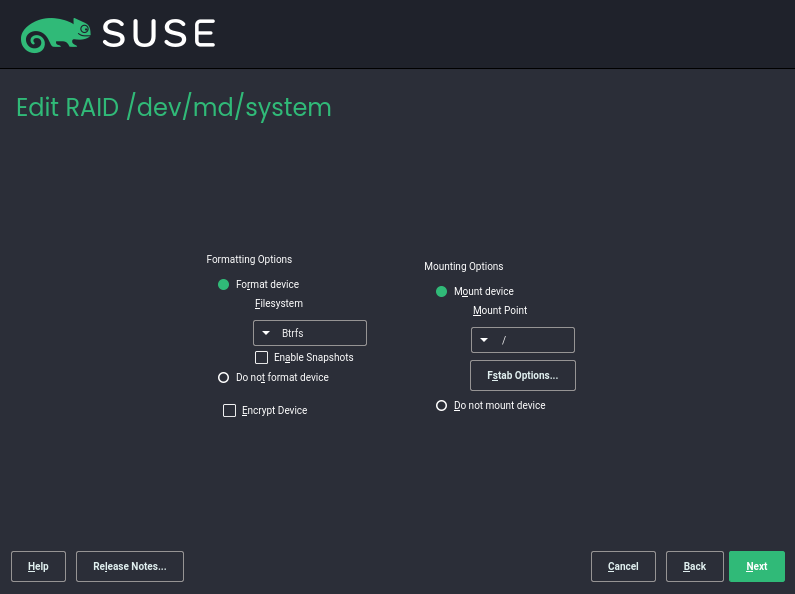795x594 pixels.
Task: Choose Do not mount device
Action: pyautogui.click(x=442, y=406)
